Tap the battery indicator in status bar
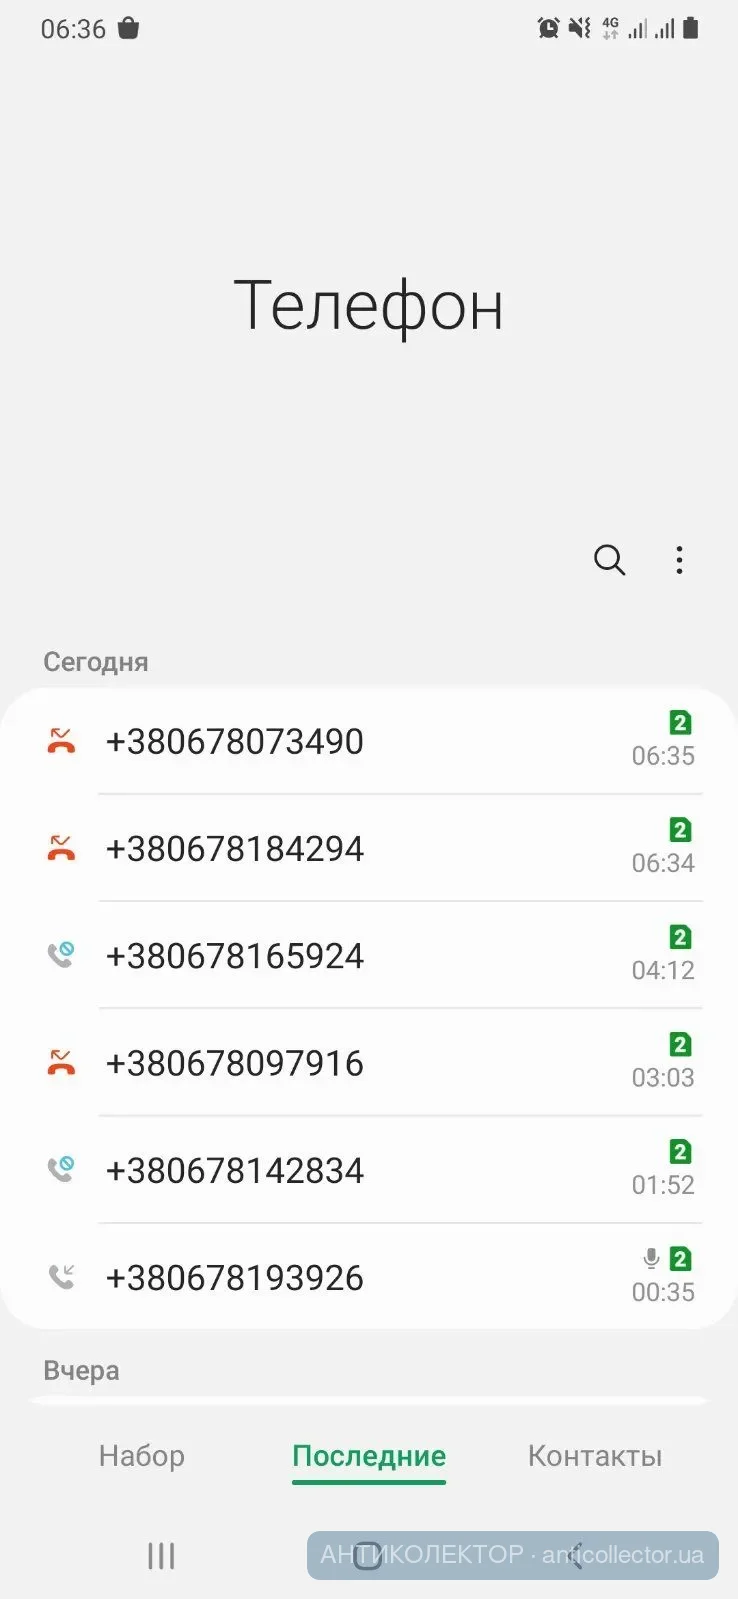738x1599 pixels. tap(691, 29)
